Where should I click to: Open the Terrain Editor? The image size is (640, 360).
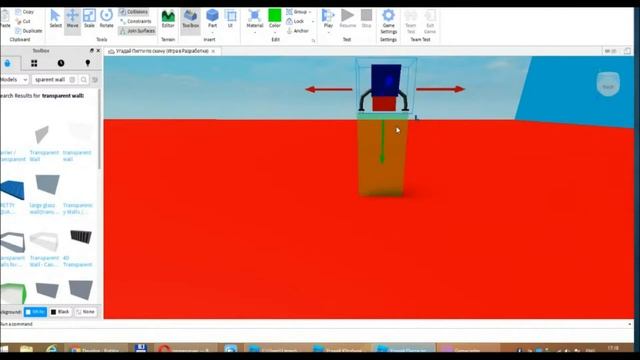pos(168,19)
